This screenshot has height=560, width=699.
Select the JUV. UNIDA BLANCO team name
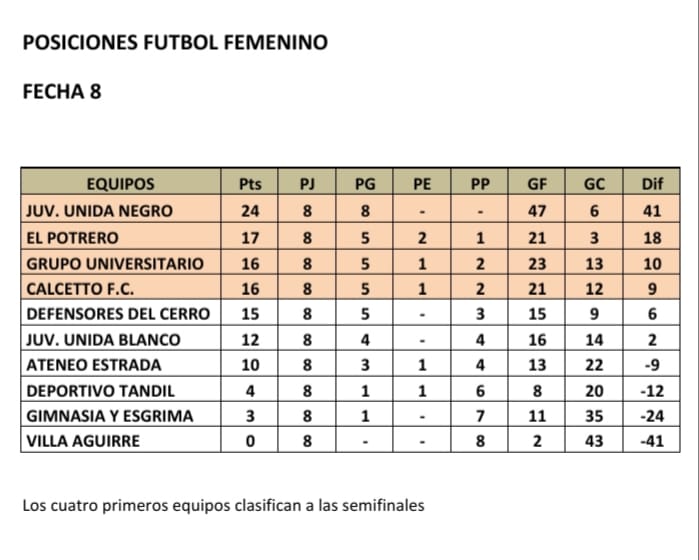[x=103, y=340]
